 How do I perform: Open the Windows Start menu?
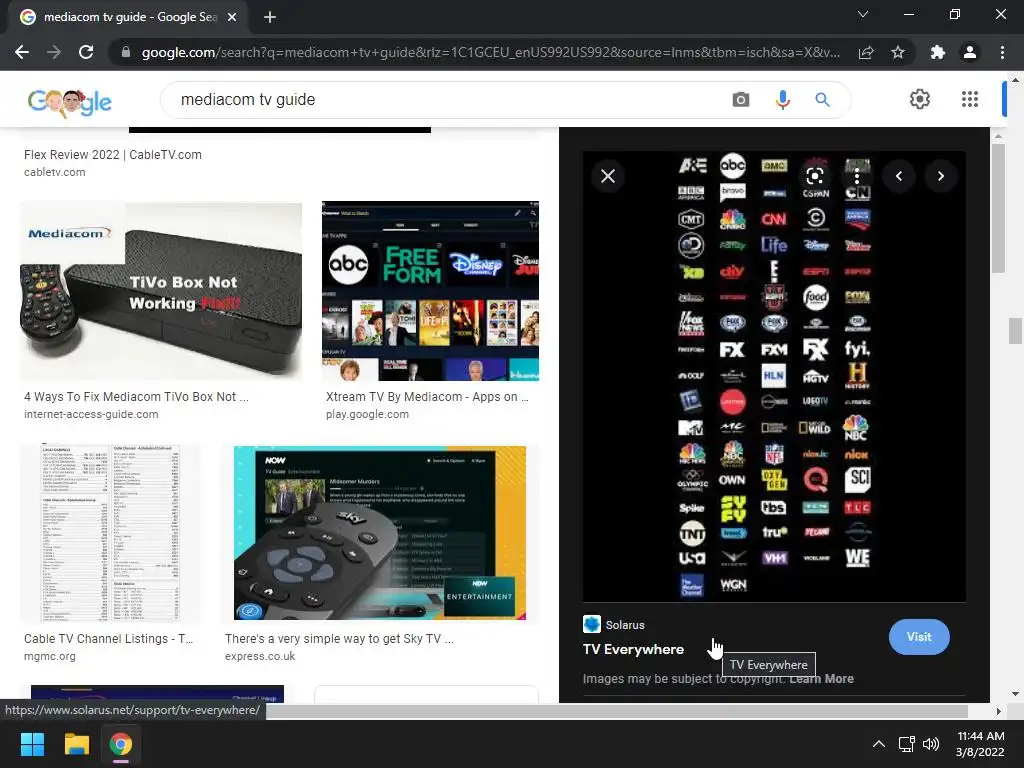(x=32, y=744)
